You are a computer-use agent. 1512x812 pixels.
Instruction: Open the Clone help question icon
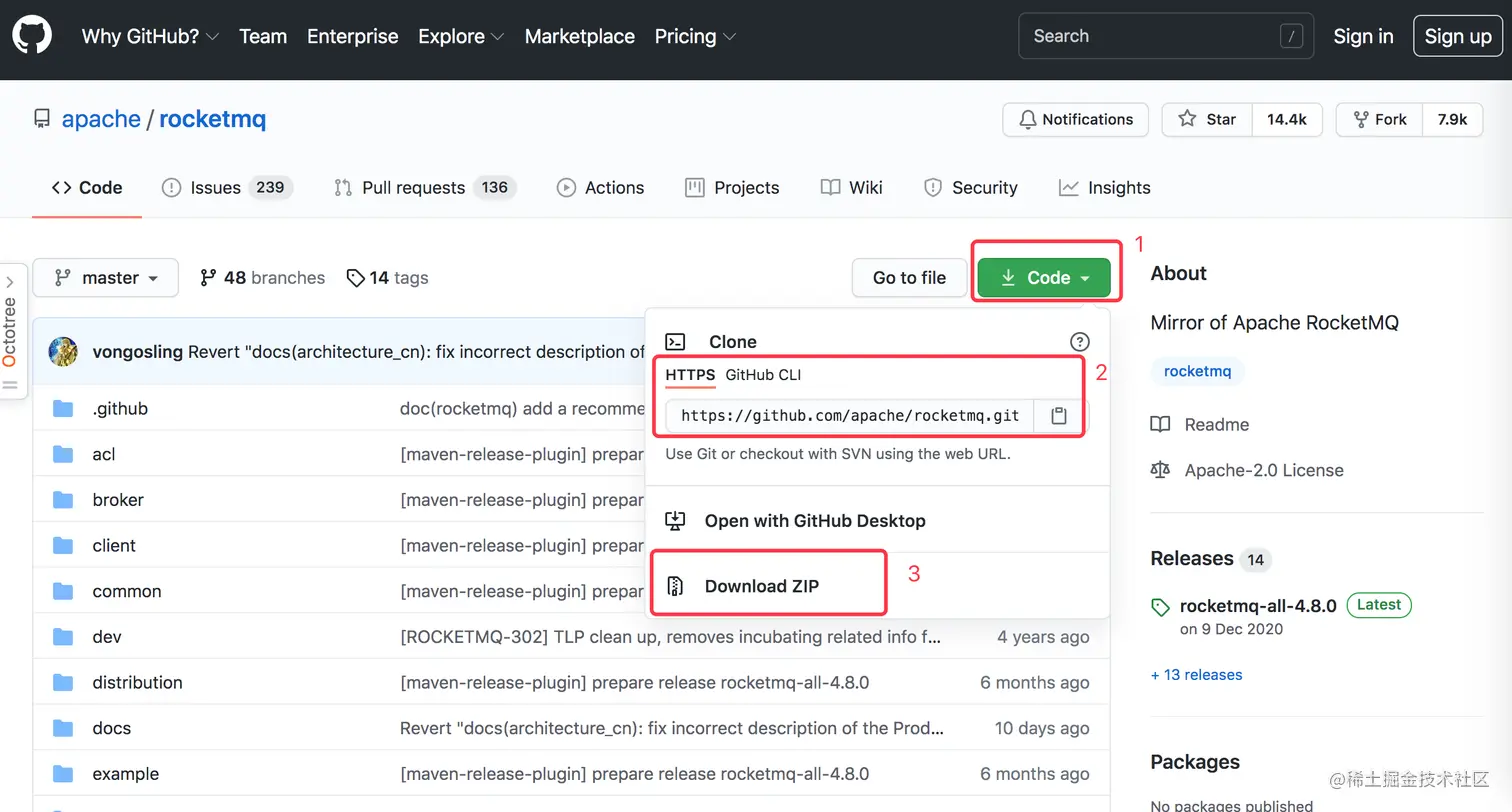pyautogui.click(x=1079, y=342)
